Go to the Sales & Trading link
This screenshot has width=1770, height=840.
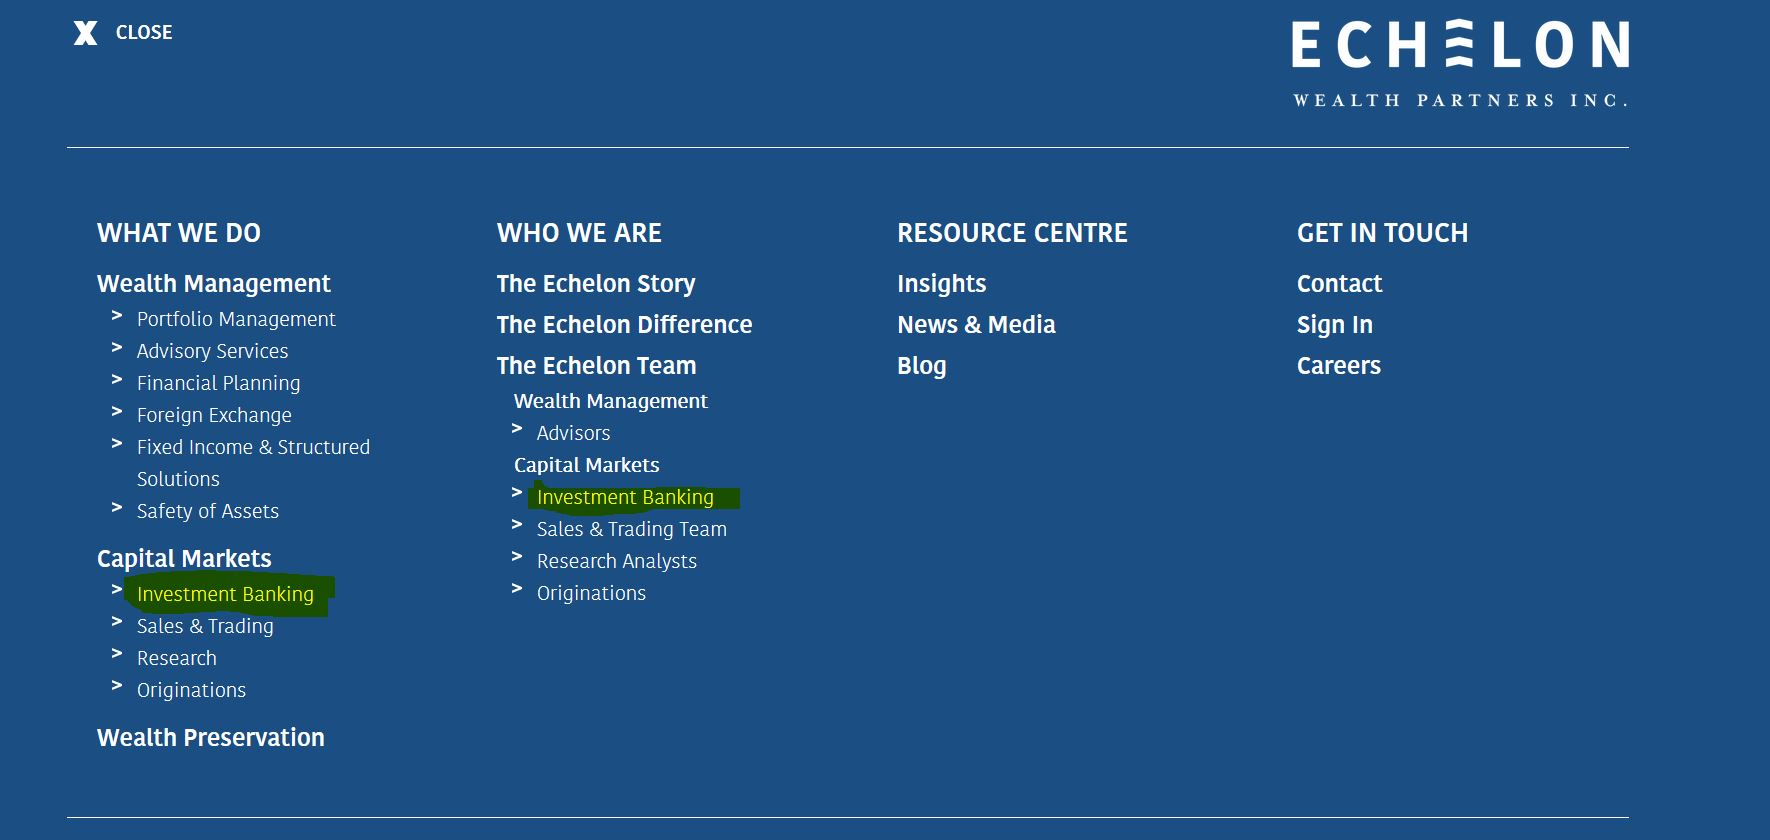[205, 626]
